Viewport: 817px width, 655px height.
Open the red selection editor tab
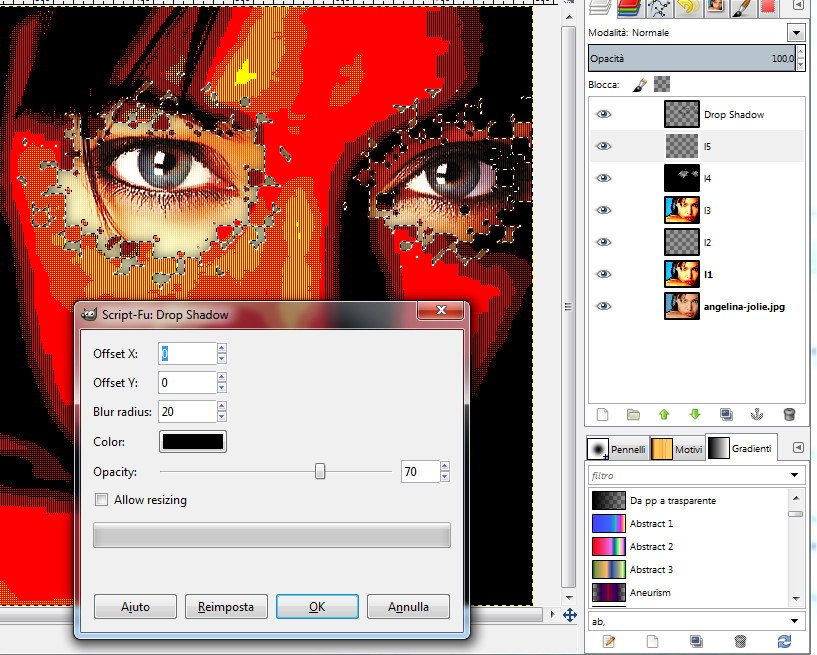point(768,7)
